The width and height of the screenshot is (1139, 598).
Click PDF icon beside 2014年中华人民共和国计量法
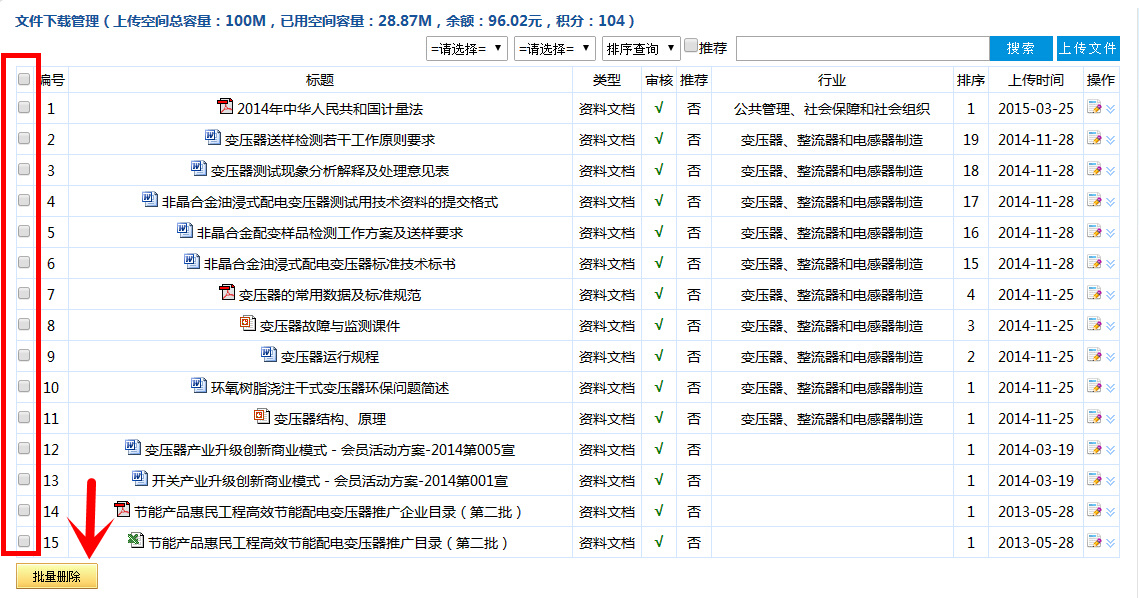(x=225, y=107)
